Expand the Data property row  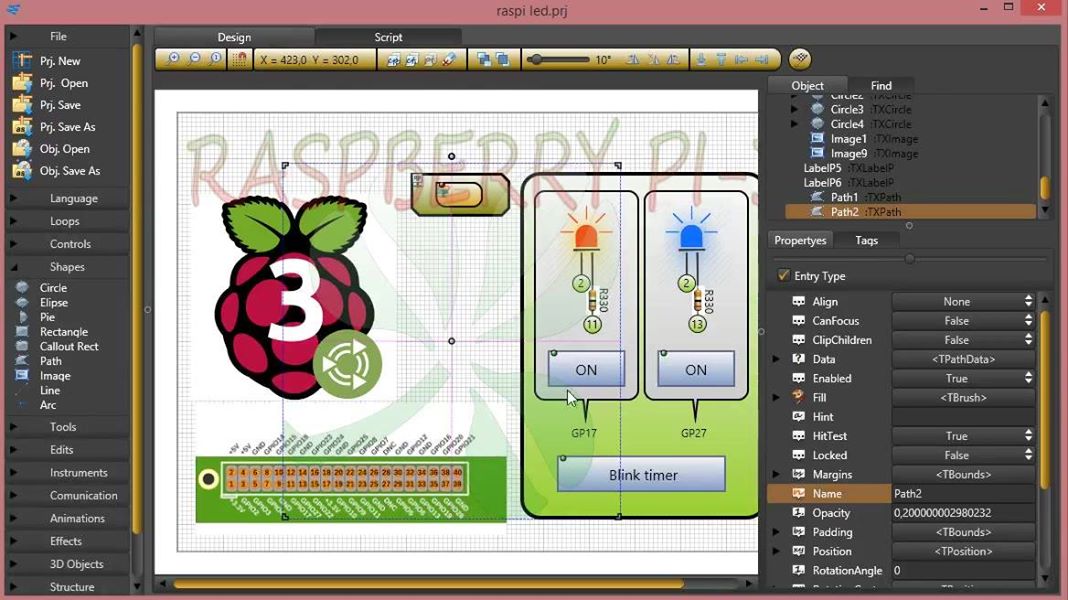[x=776, y=358]
